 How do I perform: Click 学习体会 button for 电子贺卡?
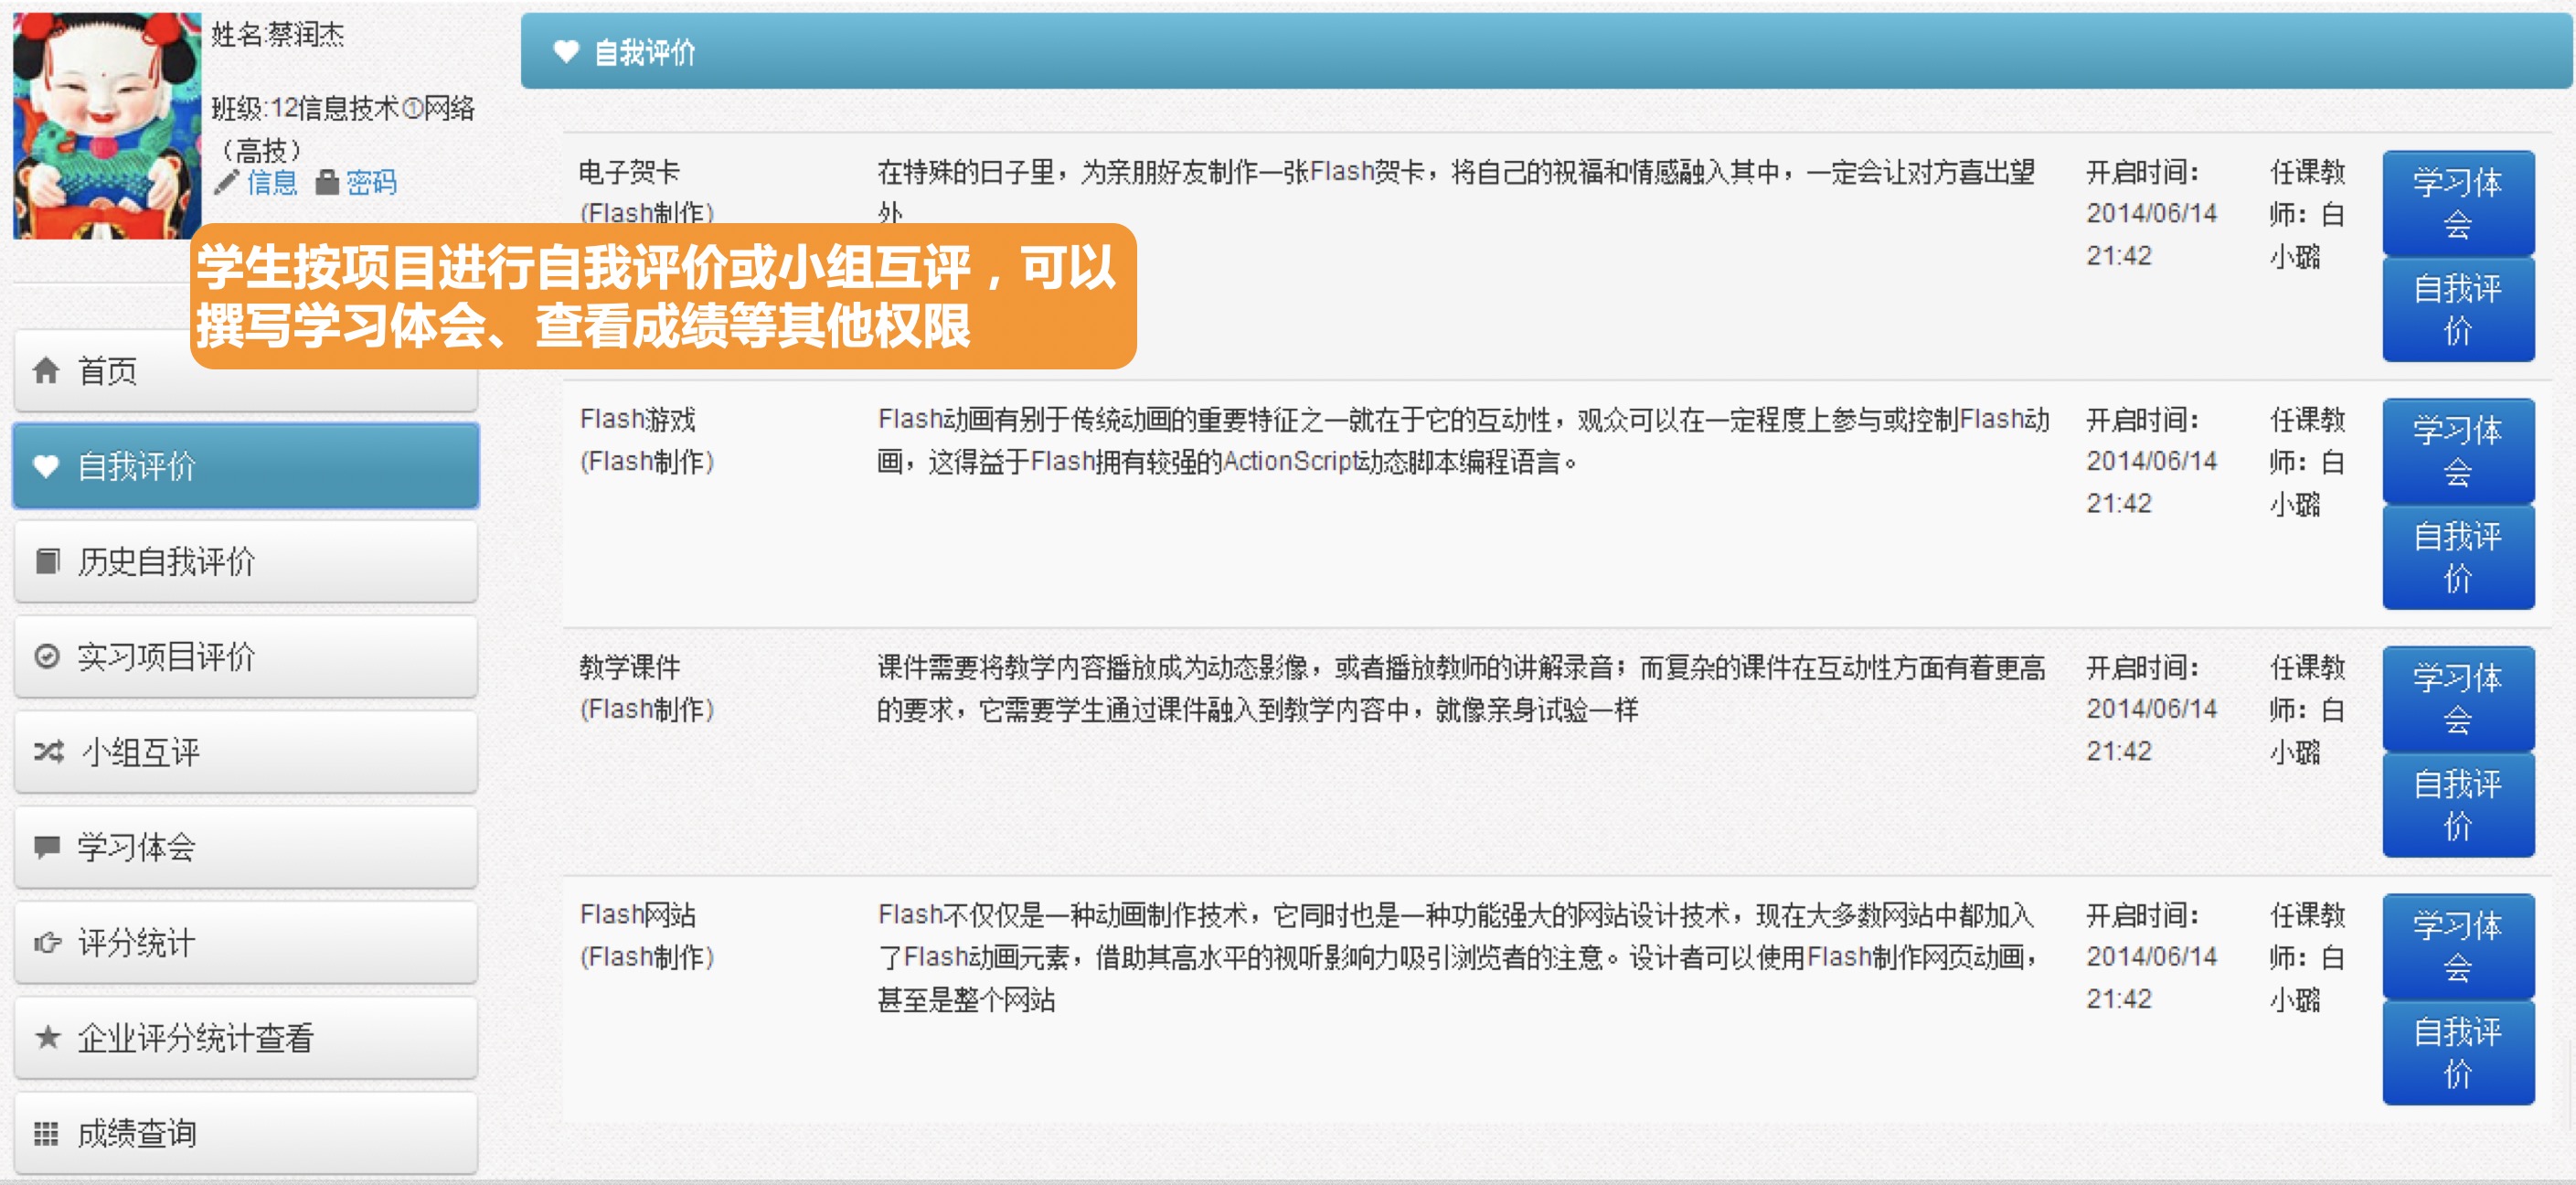[x=2458, y=203]
